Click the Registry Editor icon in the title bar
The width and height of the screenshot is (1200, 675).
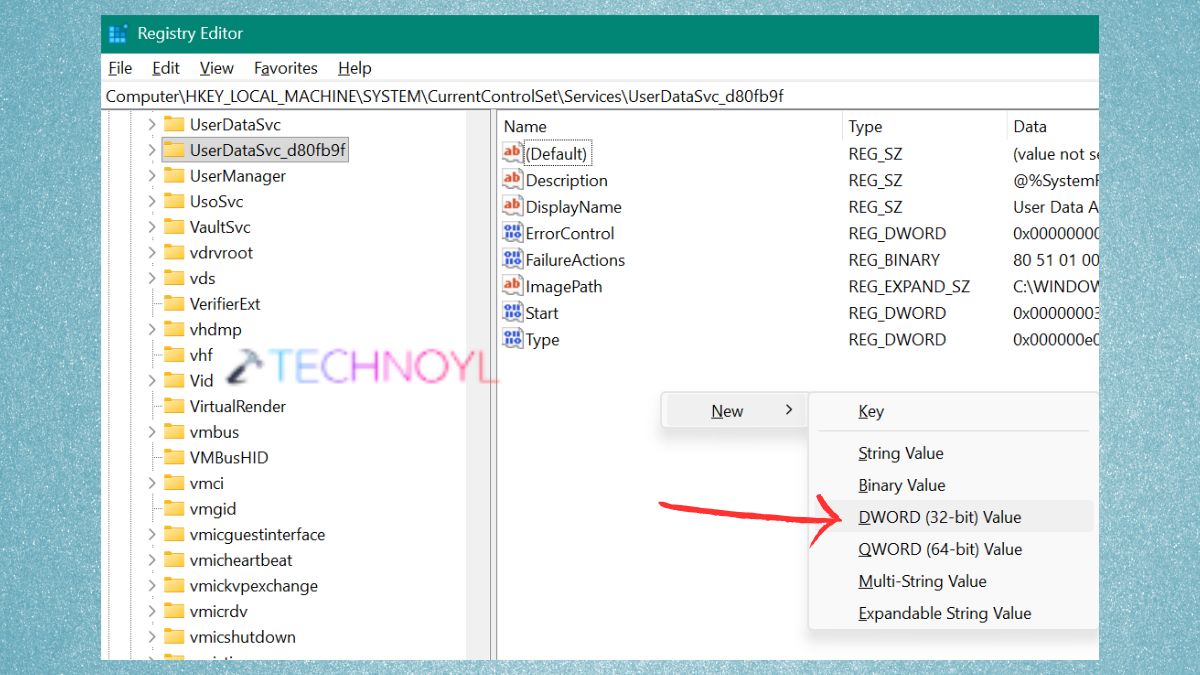point(119,33)
